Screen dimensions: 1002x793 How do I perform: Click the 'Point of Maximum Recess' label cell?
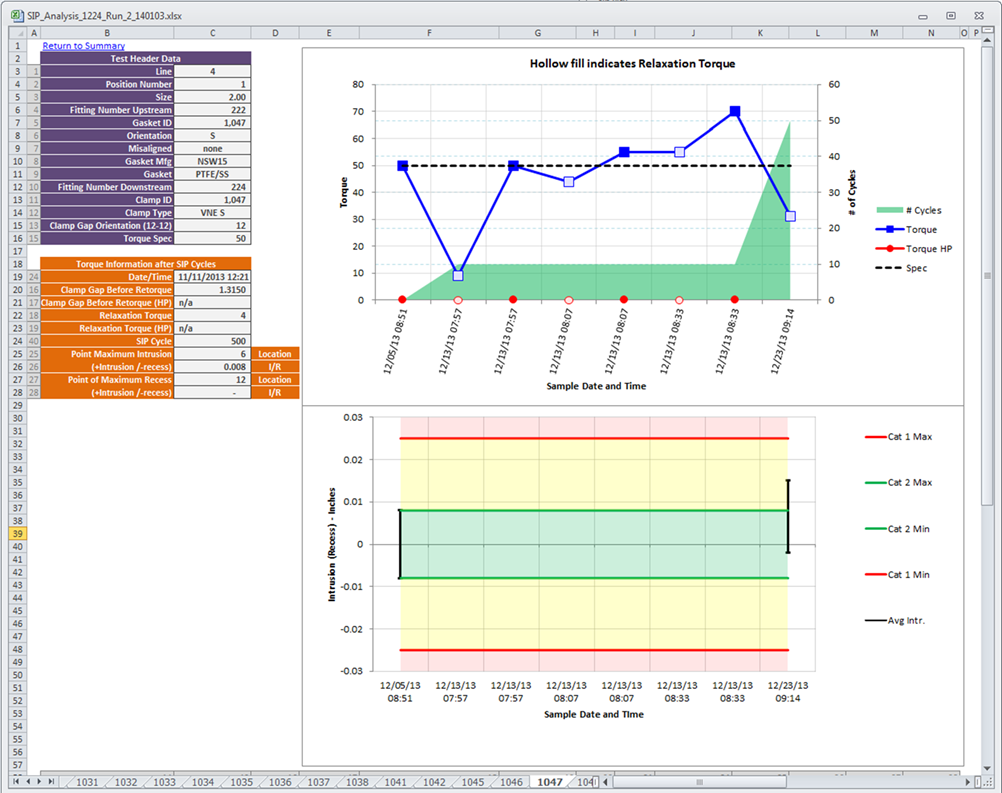click(x=107, y=380)
